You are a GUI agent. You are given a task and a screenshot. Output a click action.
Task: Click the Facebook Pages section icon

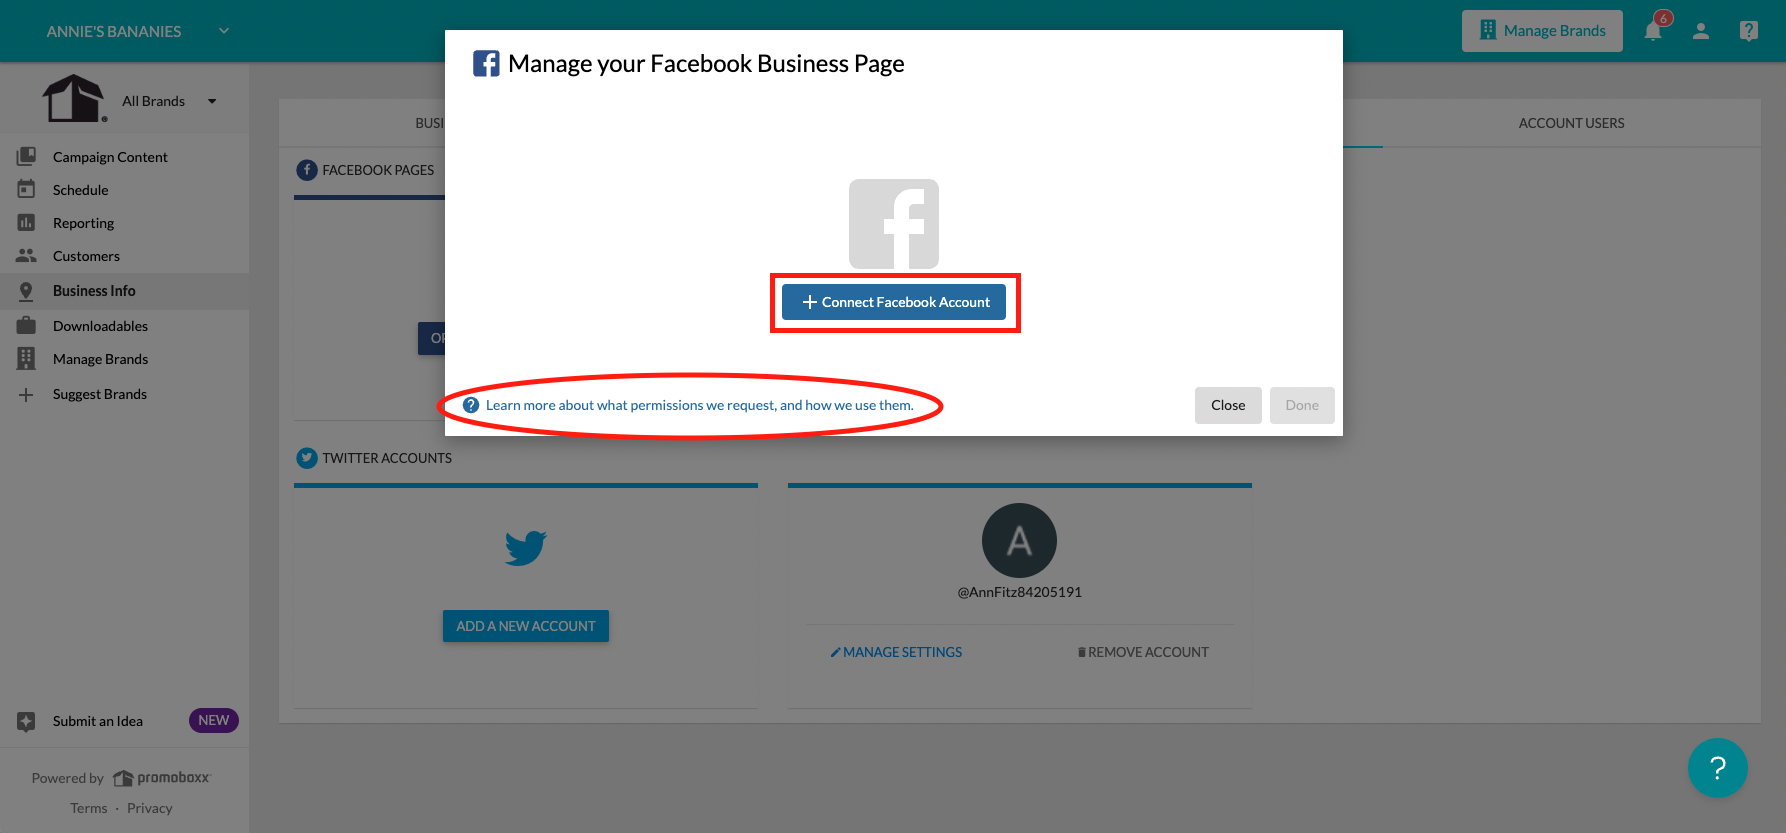tap(307, 170)
